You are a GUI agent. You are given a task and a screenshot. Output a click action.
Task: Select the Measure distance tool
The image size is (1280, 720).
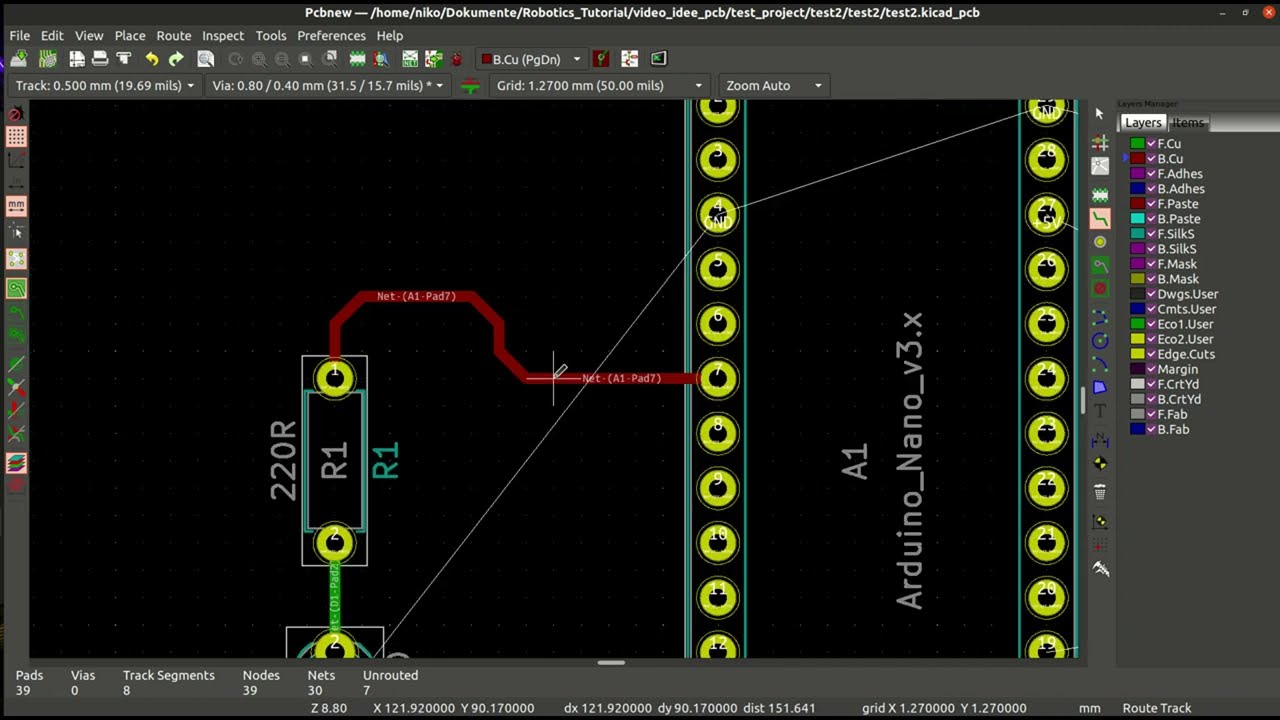1100,568
